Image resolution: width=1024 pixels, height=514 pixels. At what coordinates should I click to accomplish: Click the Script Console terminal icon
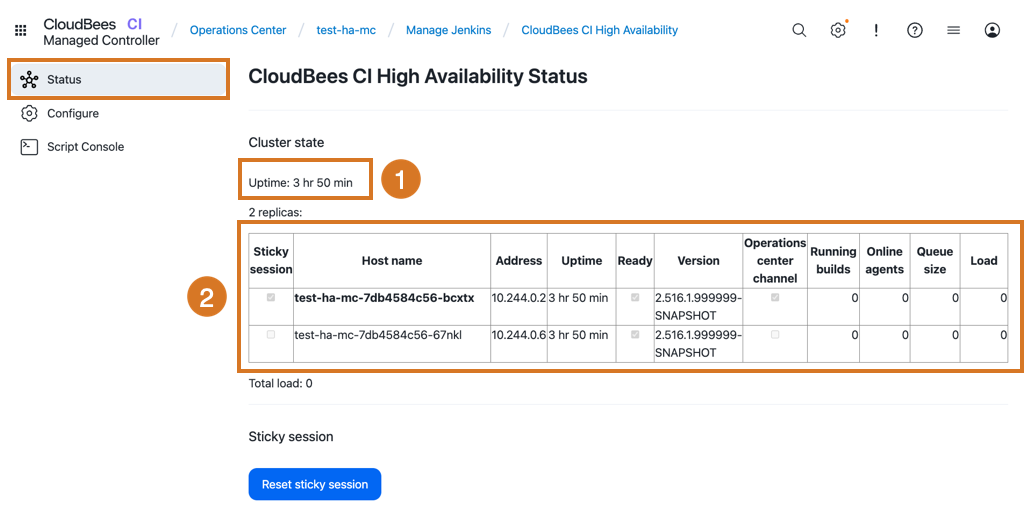(29, 147)
